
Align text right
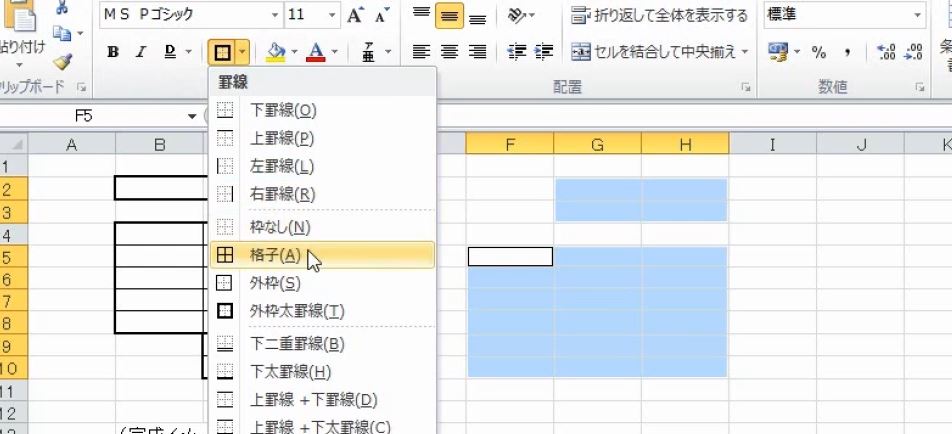478,52
